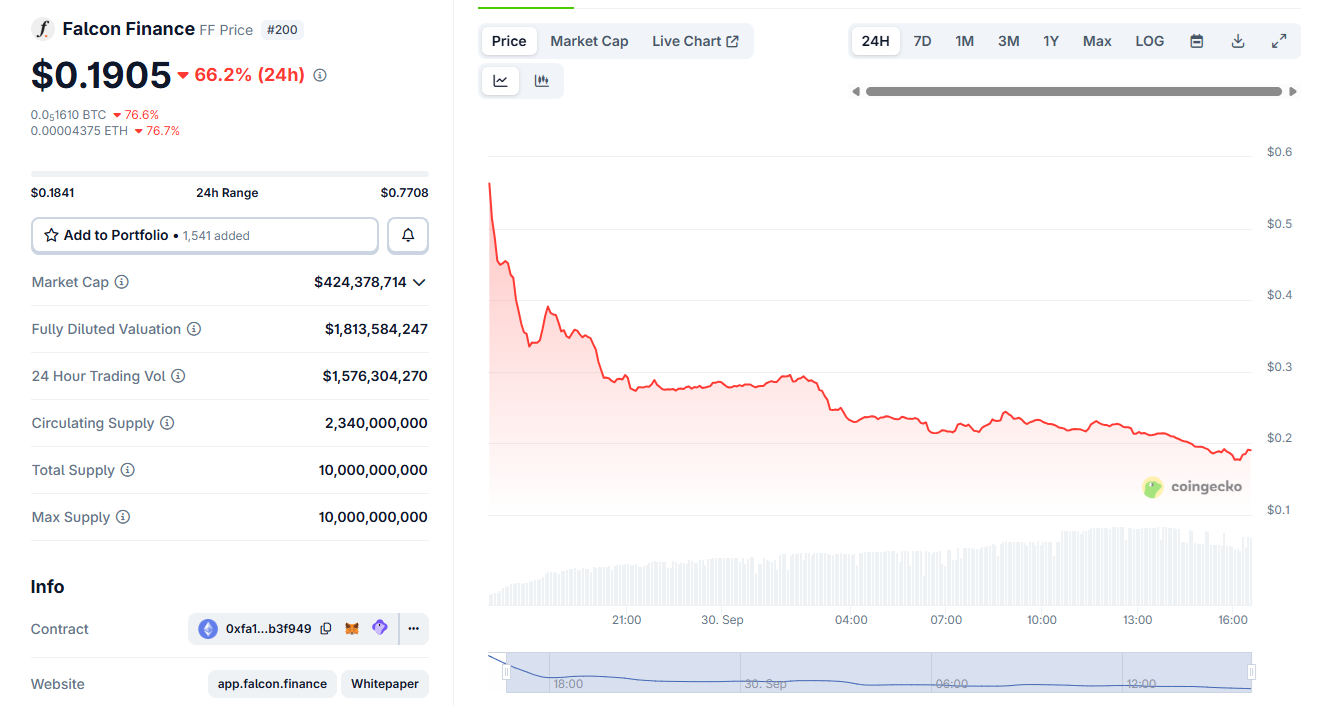Click the $1,813,584,247 valuation value
This screenshot has width=1335, height=706.
[376, 329]
